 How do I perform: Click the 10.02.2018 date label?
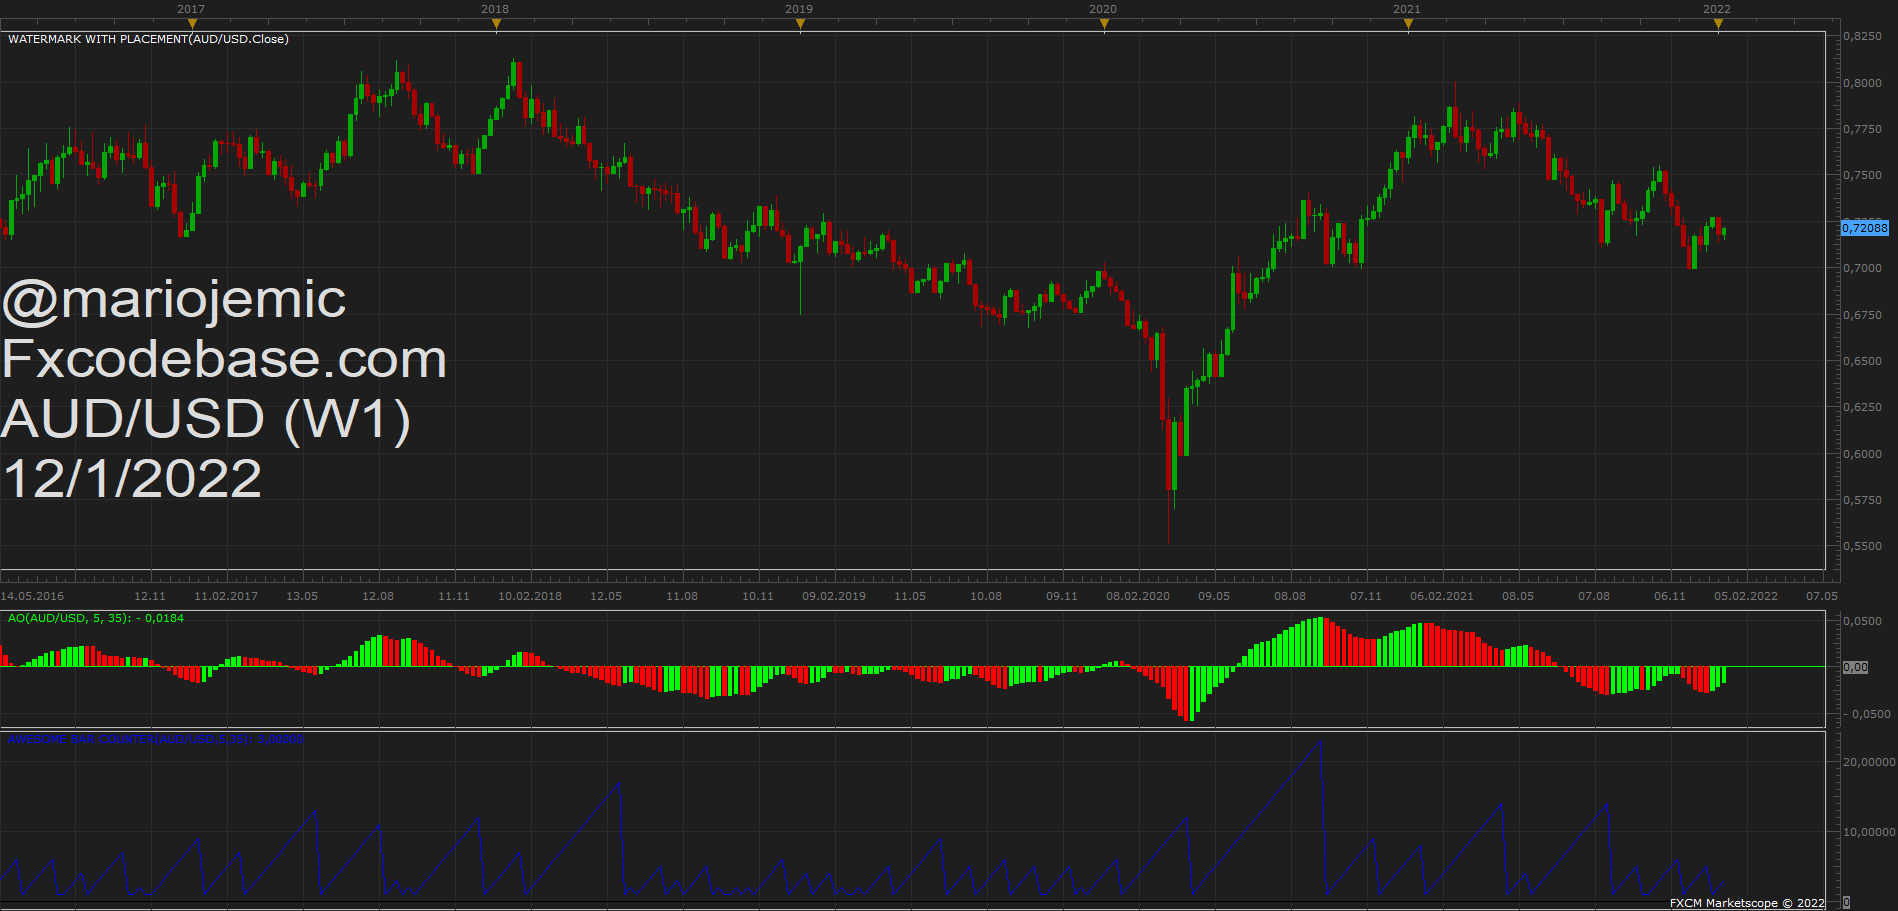(530, 596)
